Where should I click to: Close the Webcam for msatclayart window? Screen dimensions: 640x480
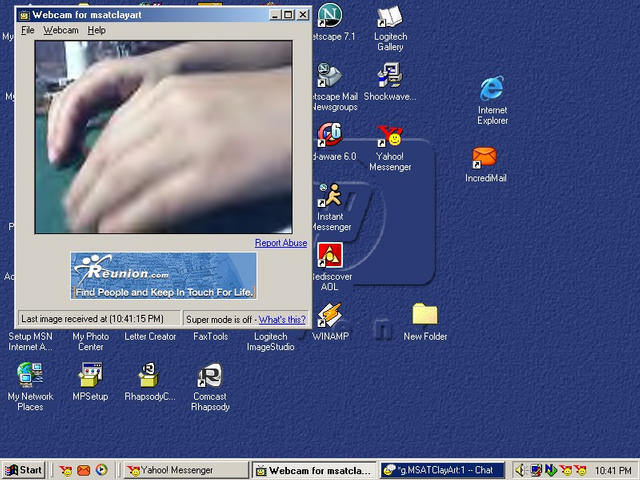click(302, 15)
